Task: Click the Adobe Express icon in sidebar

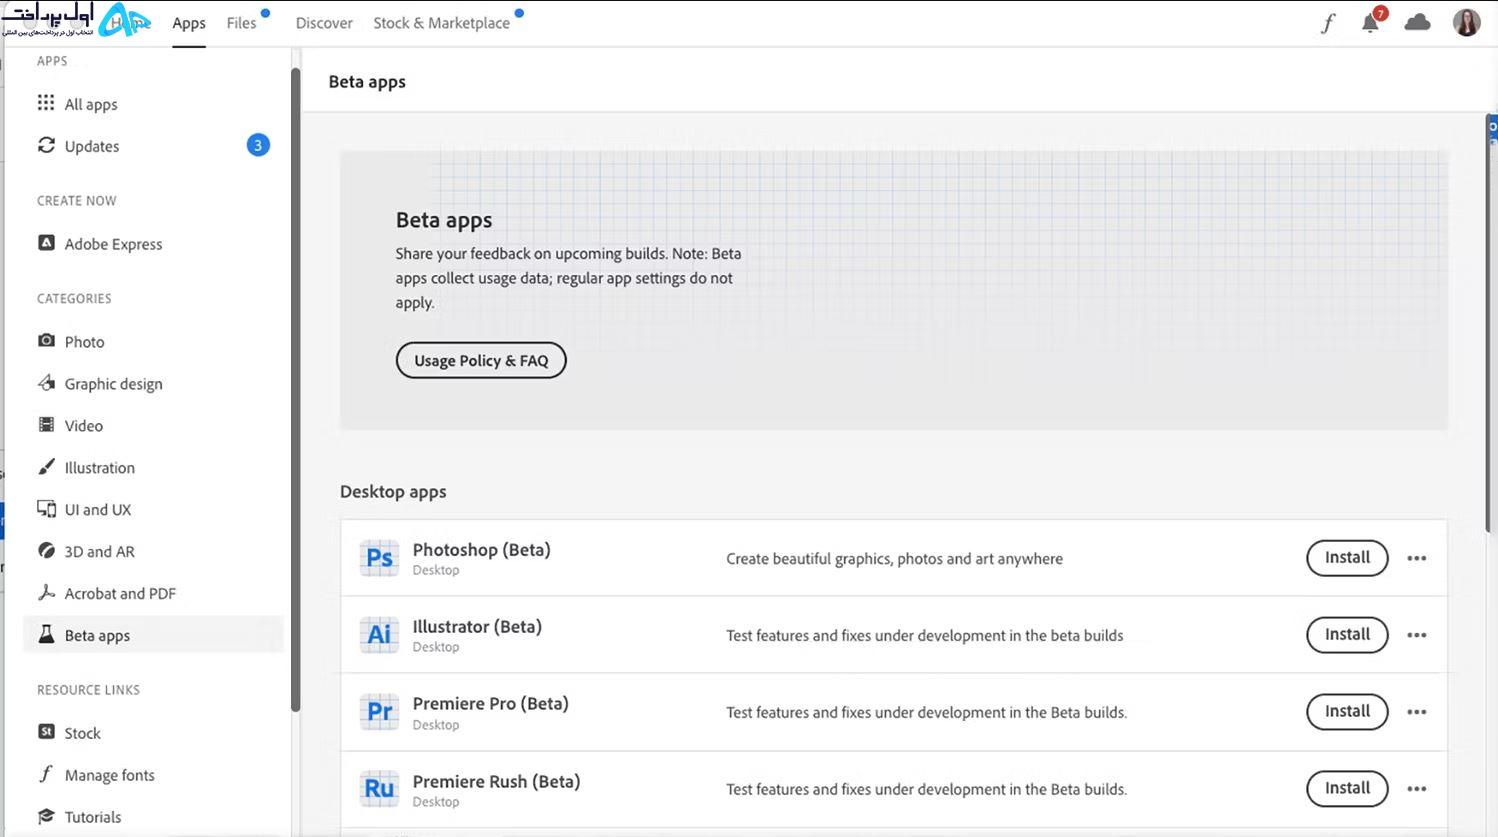Action: coord(46,243)
